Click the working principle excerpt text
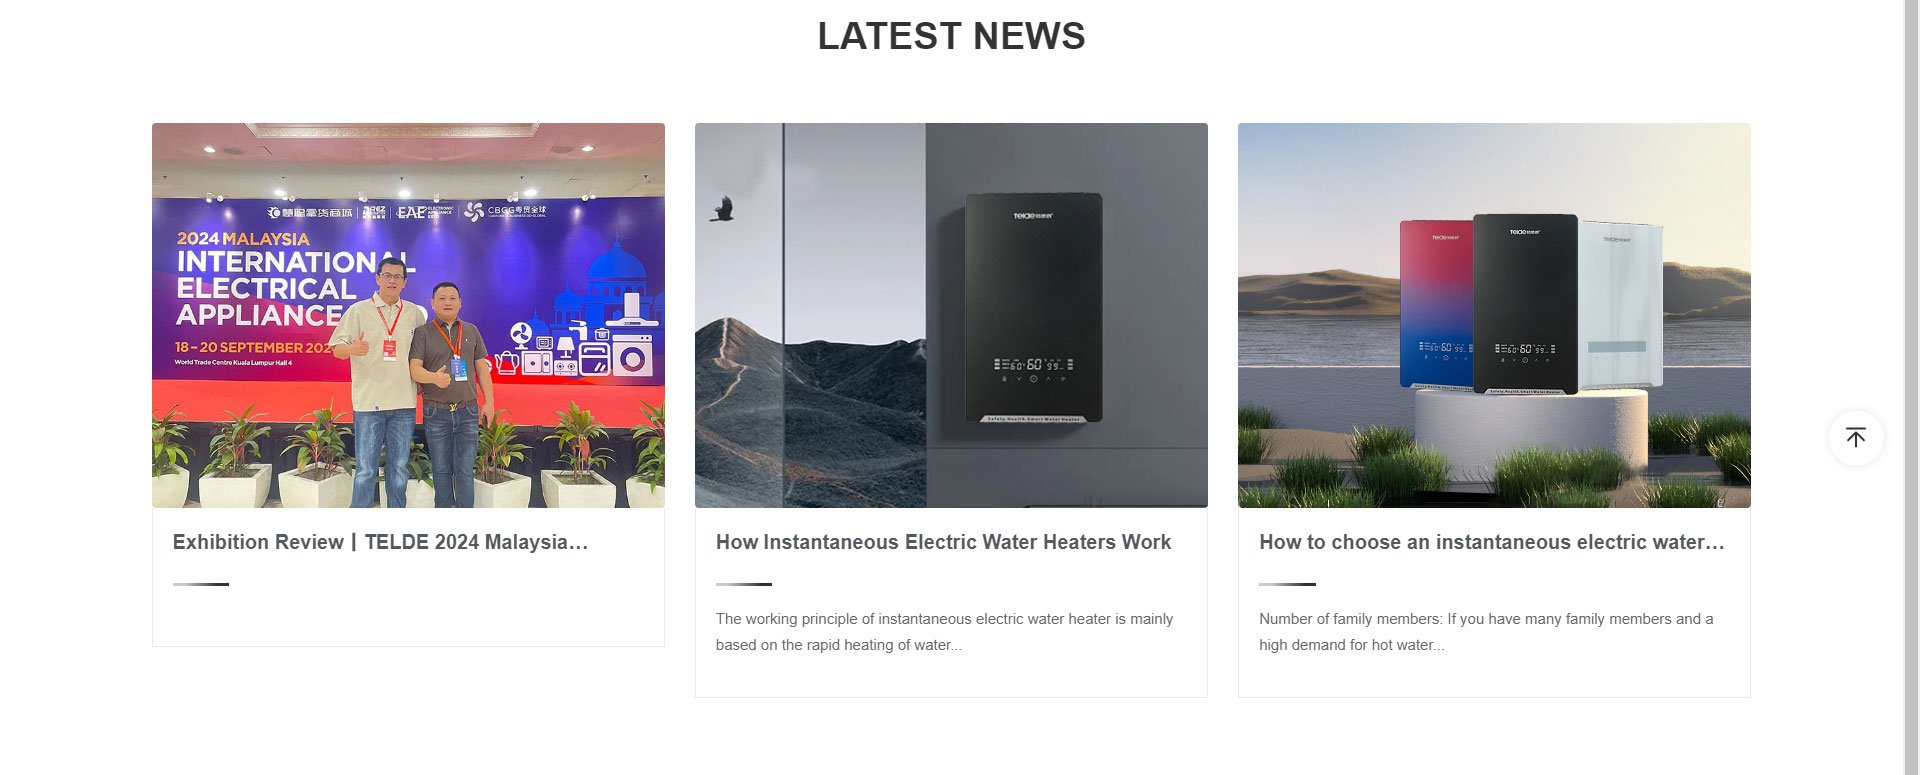1920x775 pixels. click(x=944, y=632)
